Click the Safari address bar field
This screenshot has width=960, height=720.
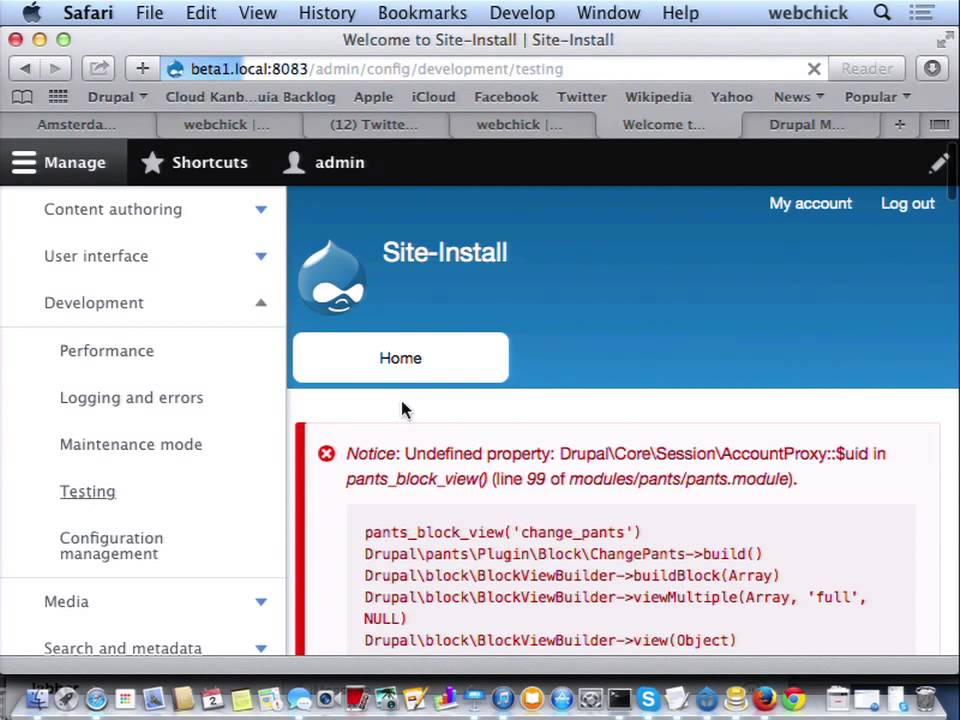[495, 69]
